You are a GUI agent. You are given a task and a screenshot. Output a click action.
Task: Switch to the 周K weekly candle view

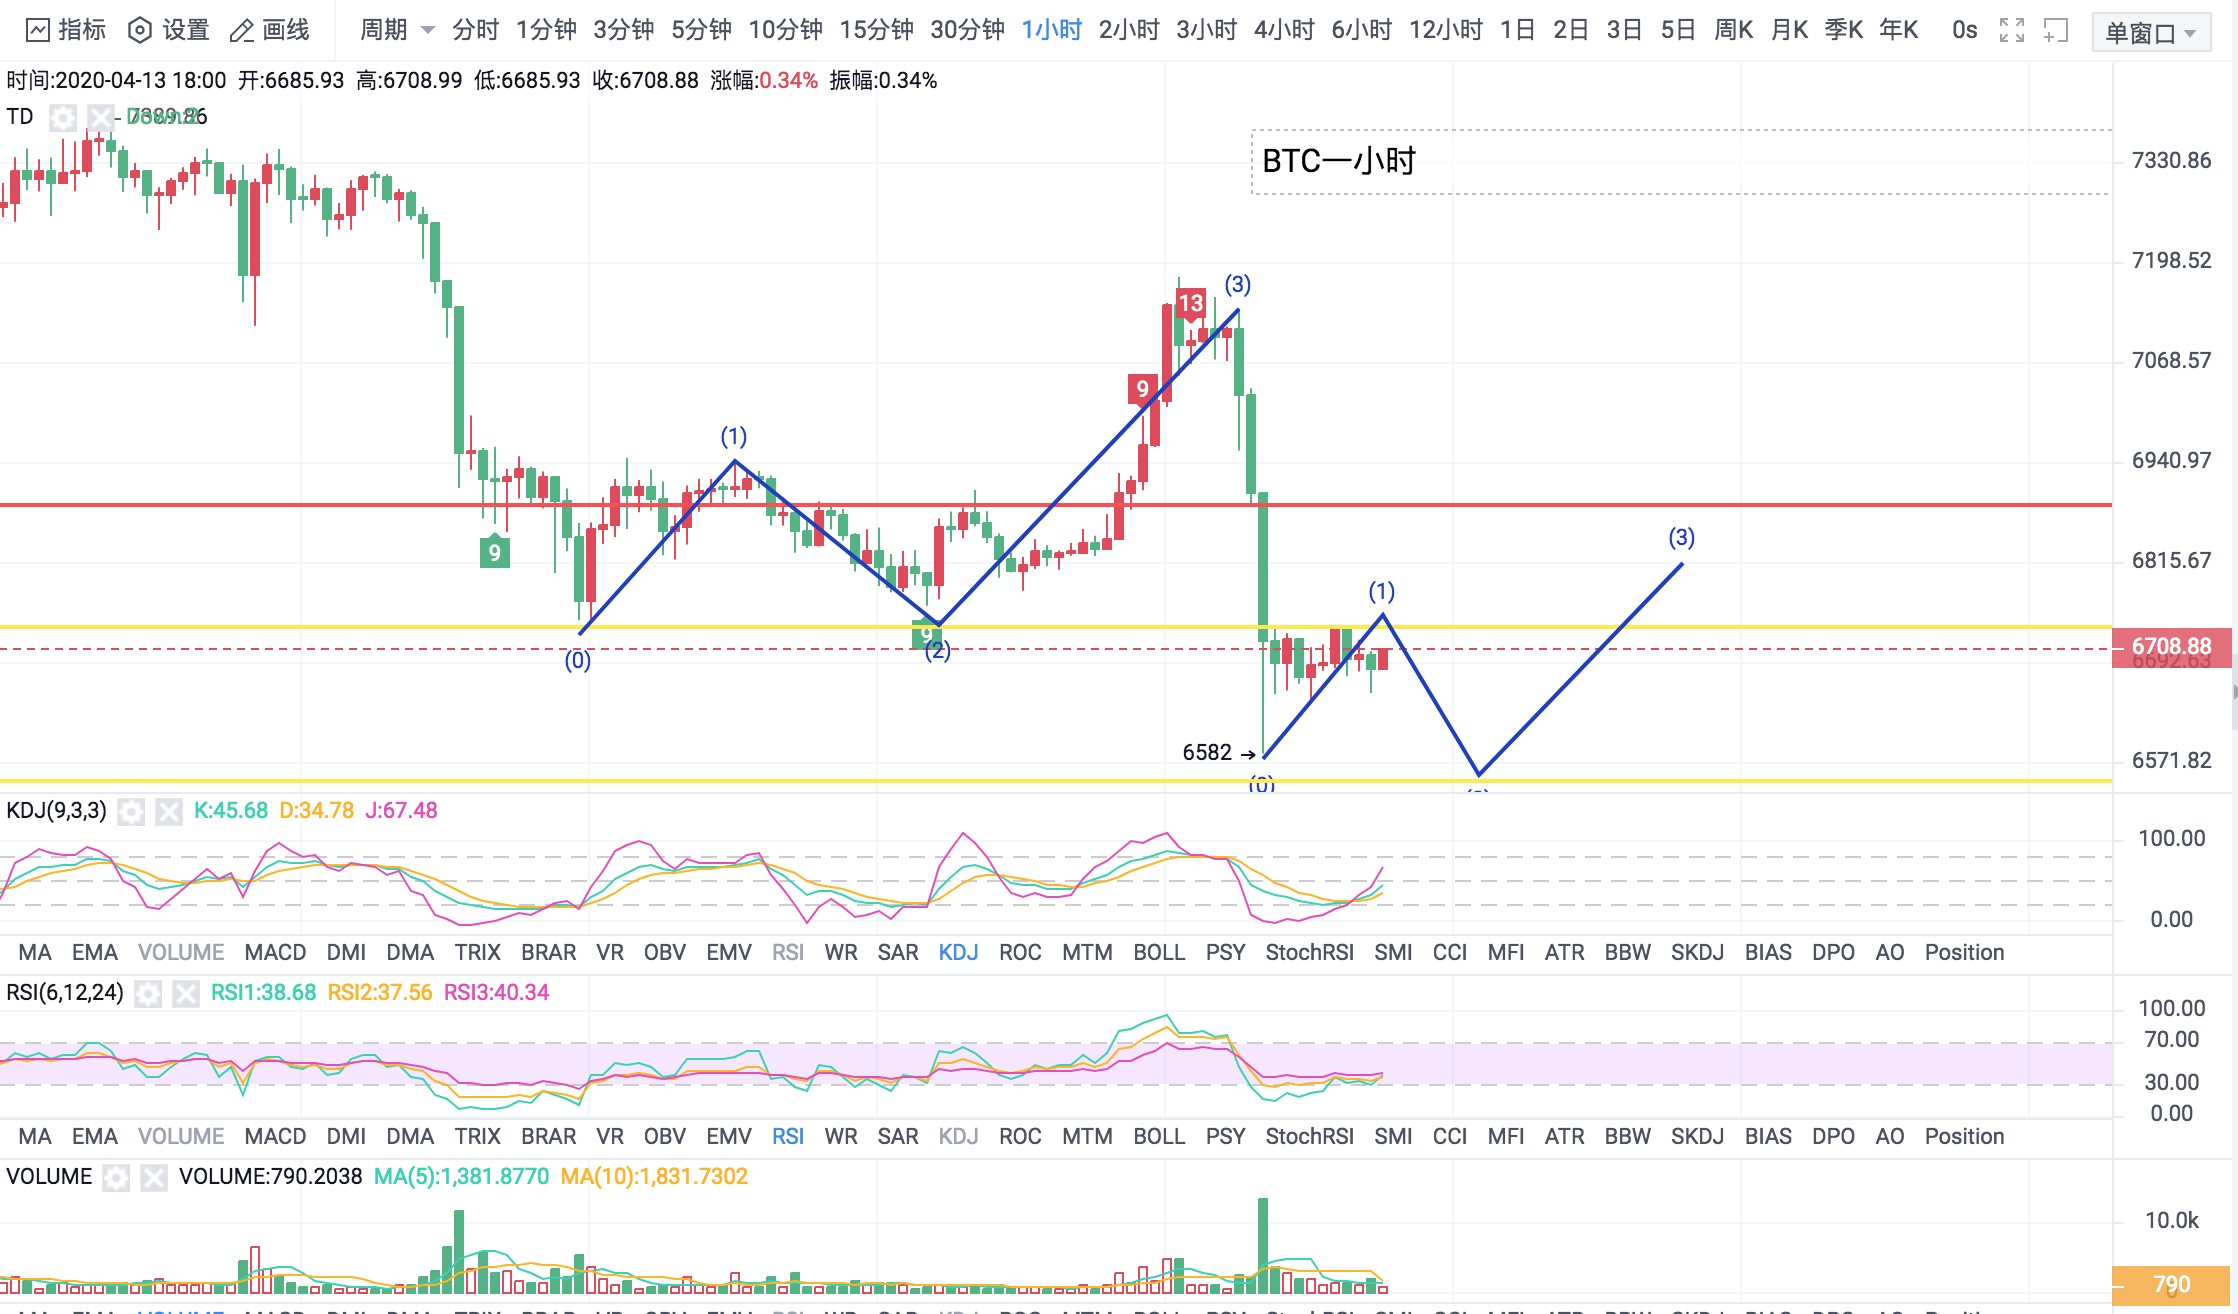tap(1734, 30)
